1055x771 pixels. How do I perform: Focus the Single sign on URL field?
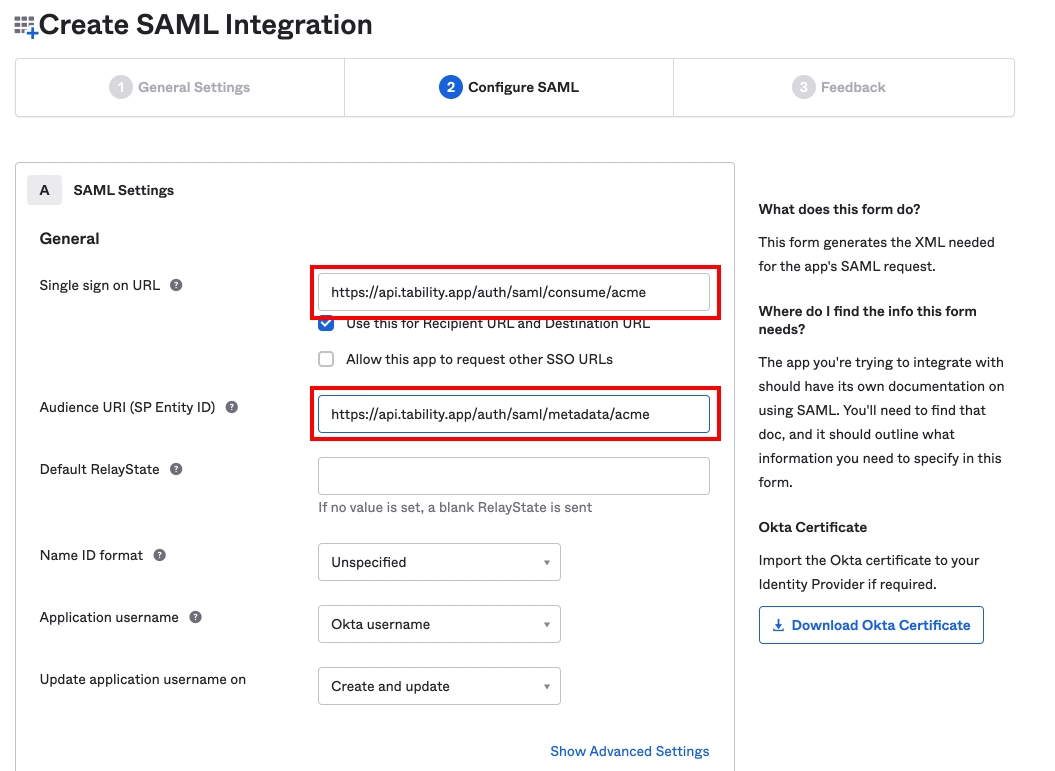click(x=513, y=293)
